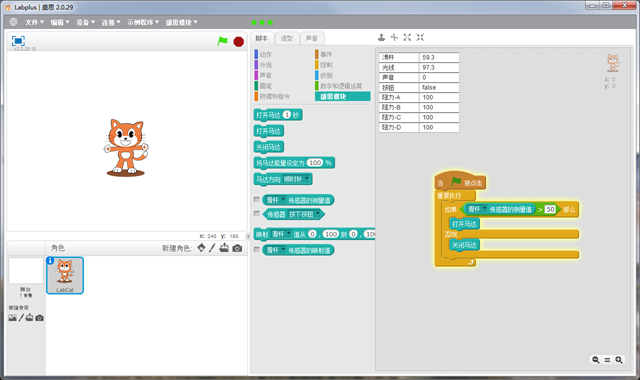Image resolution: width=640 pixels, height=380 pixels.
Task: Tick checkbox for 滑杆 传感器的测量值 reporter
Action: [x=257, y=200]
